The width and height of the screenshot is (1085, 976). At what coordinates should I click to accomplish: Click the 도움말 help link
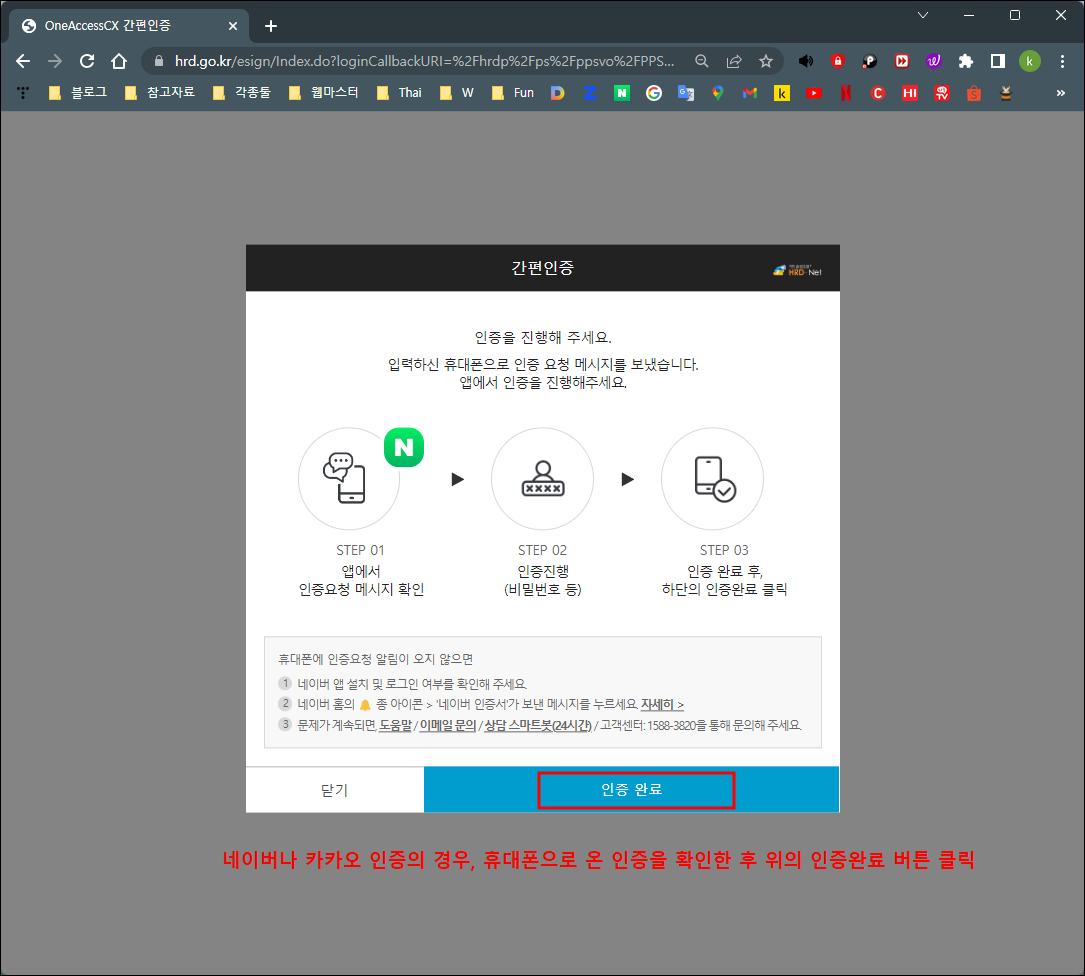pyautogui.click(x=397, y=725)
